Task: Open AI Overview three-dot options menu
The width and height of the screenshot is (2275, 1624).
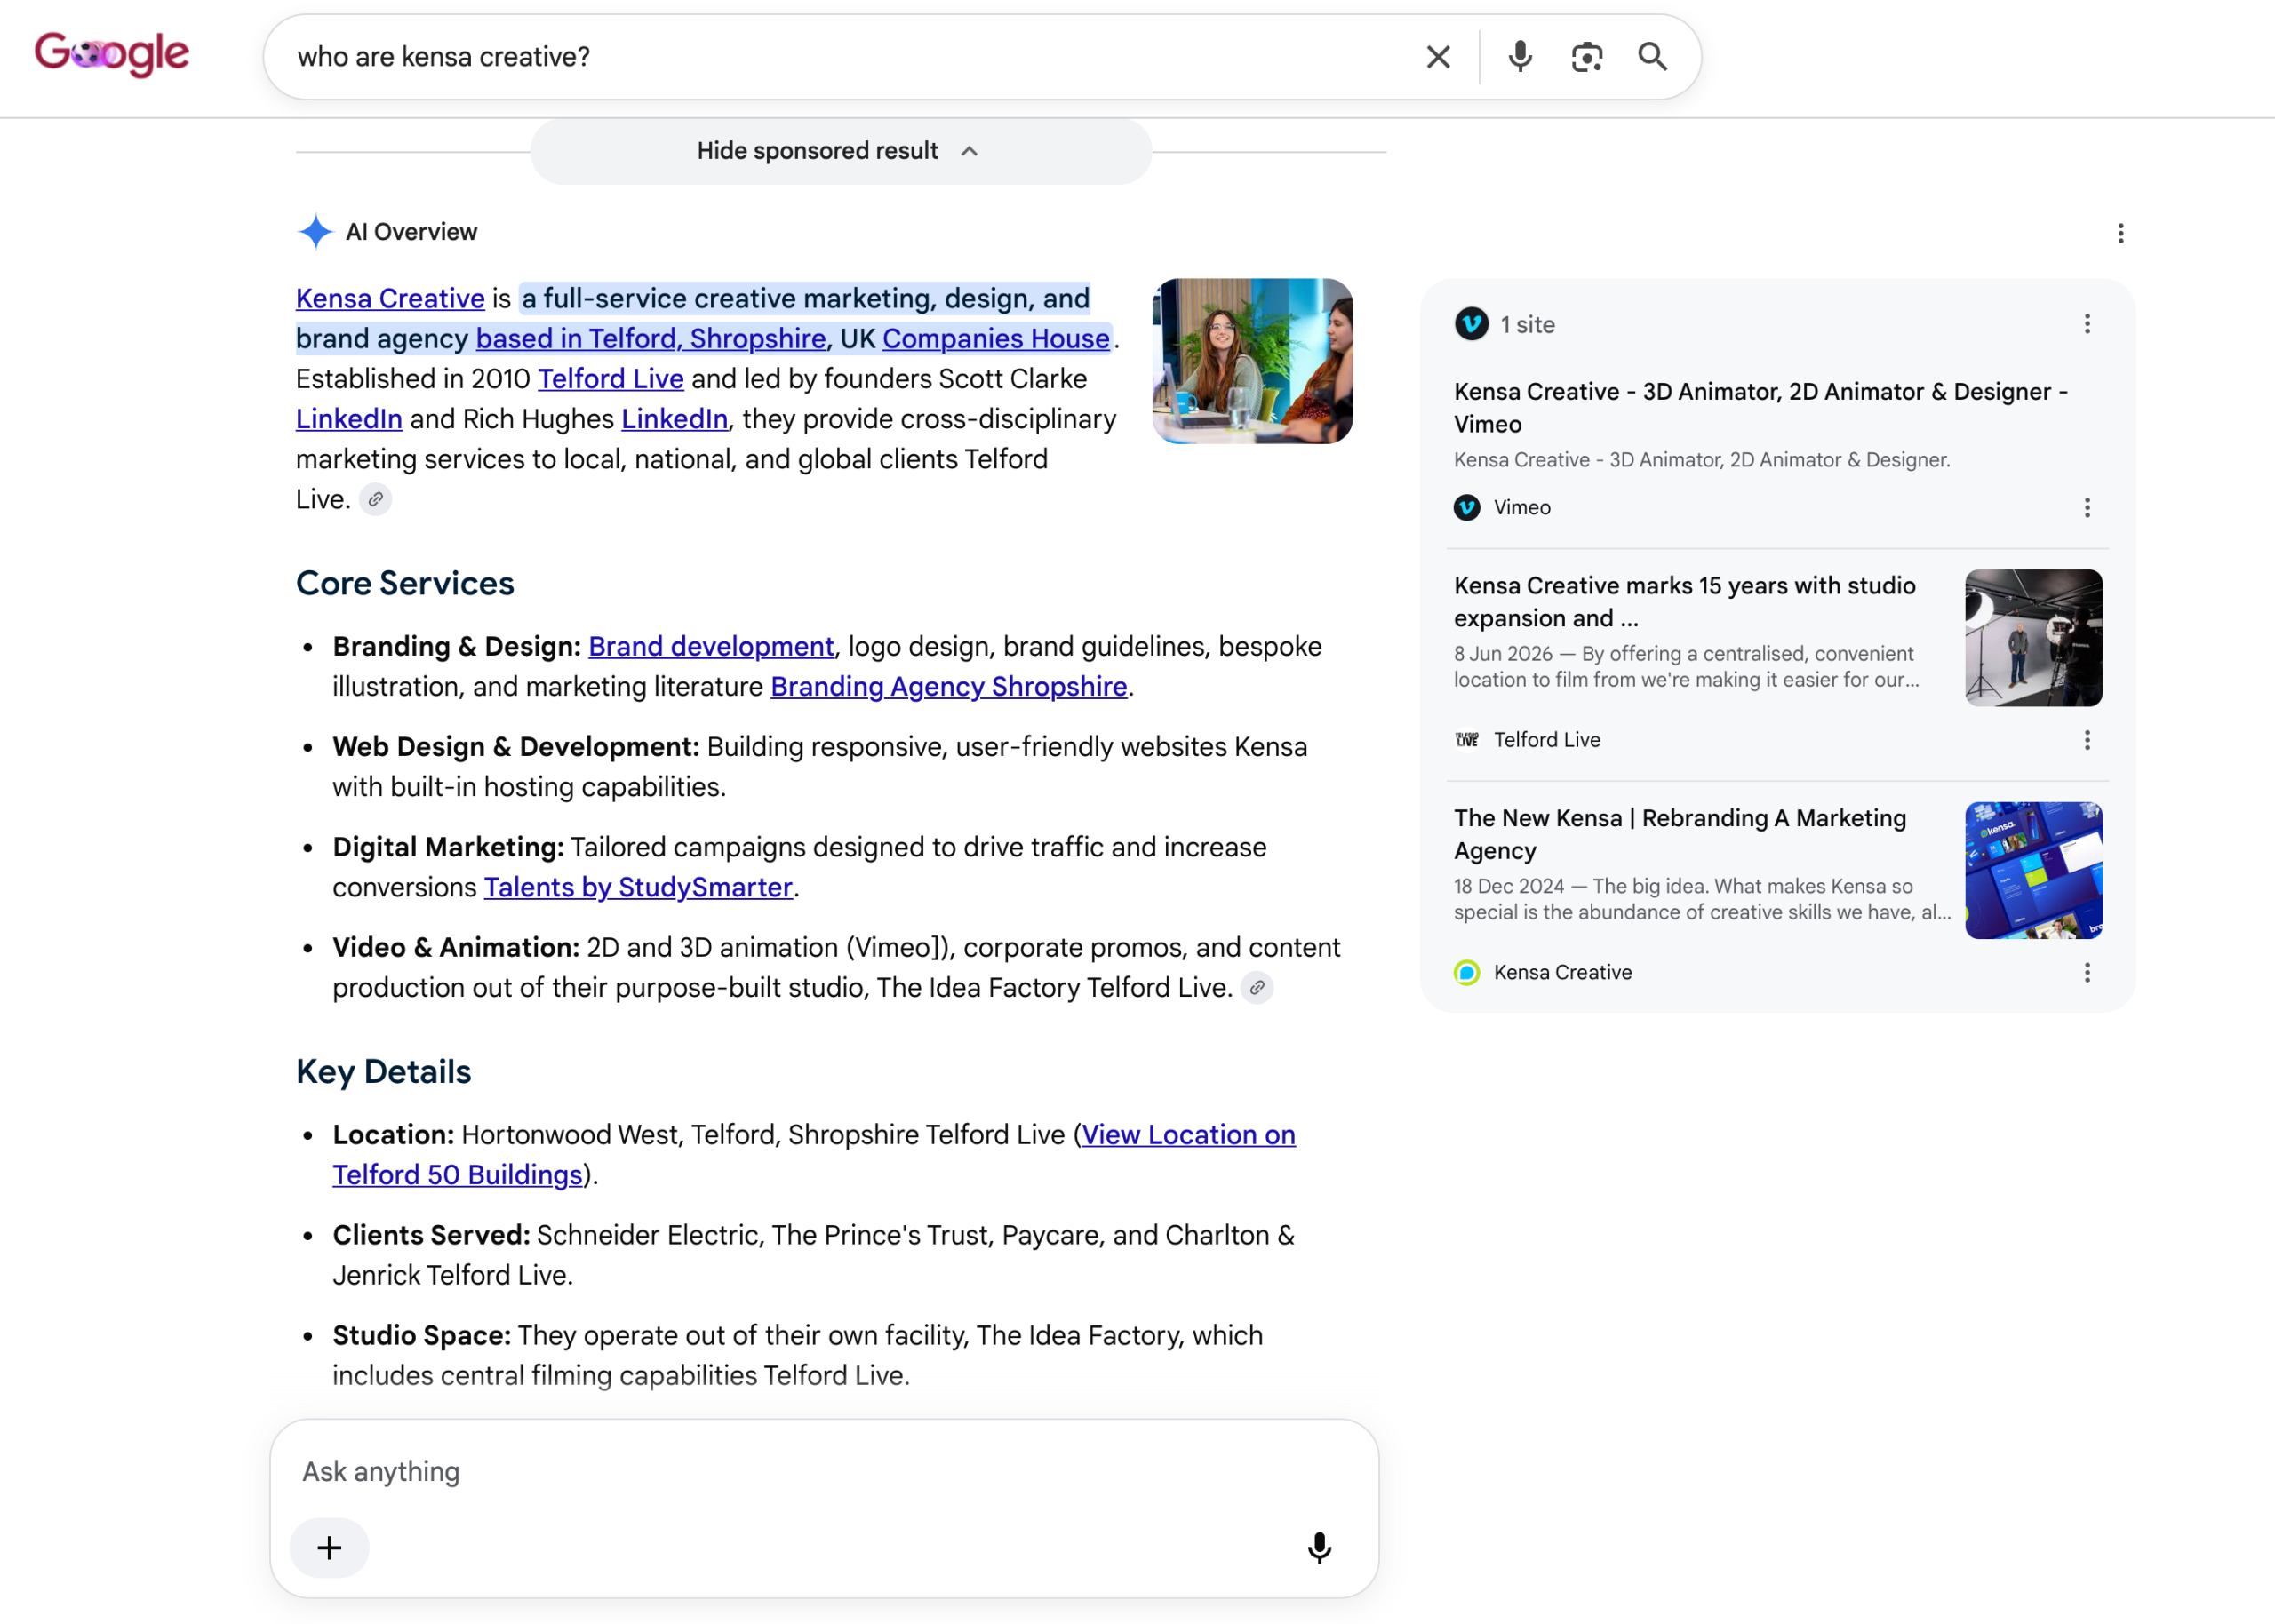Action: pyautogui.click(x=2121, y=233)
